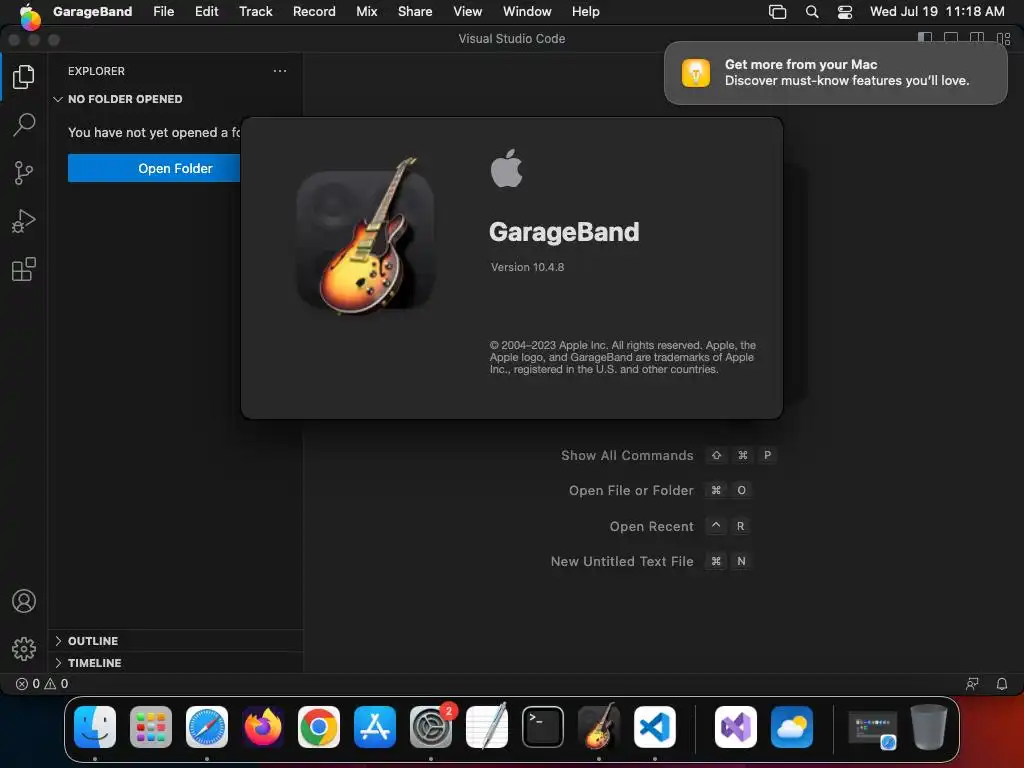1024x768 pixels.
Task: Open the Edit menu
Action: pos(206,11)
